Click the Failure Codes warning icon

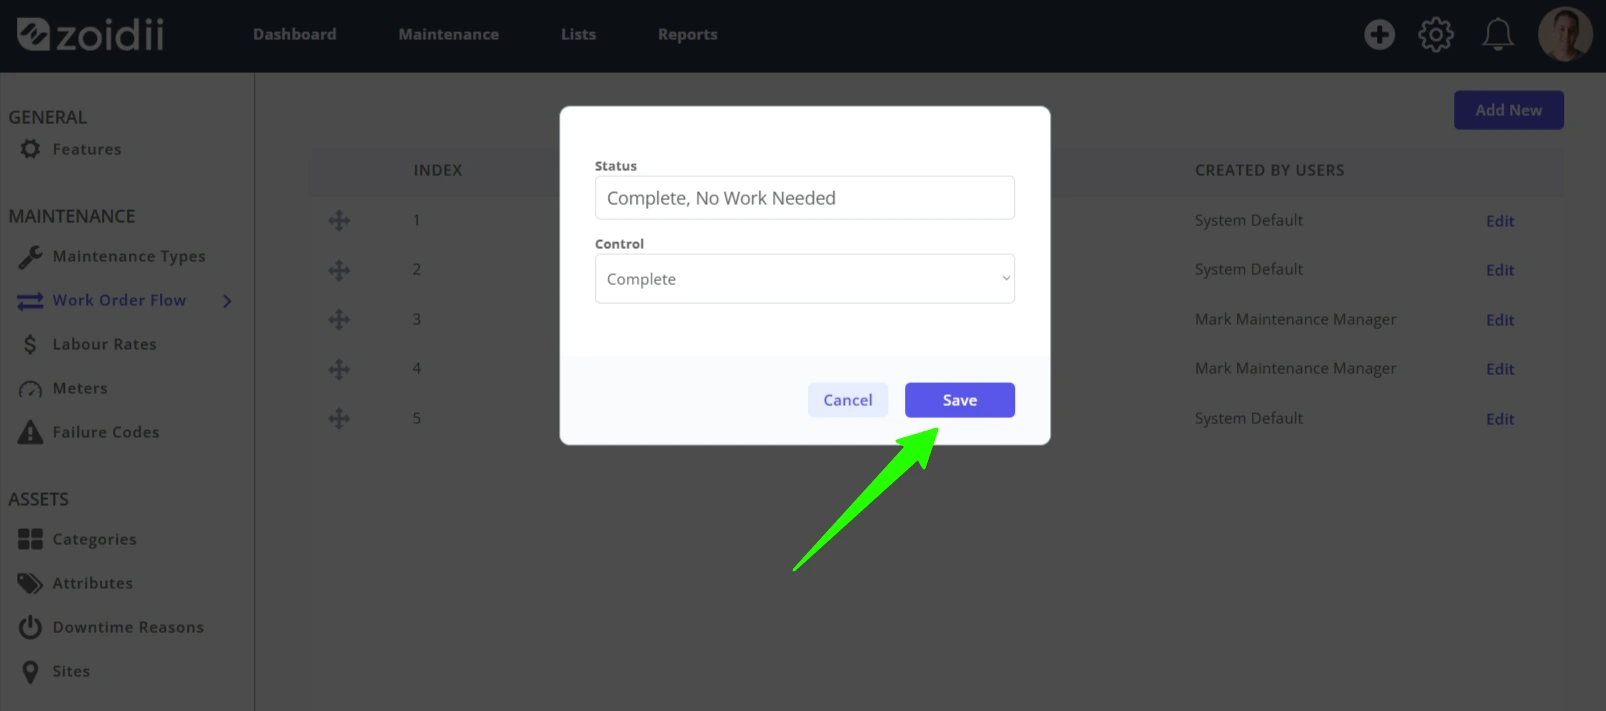pyautogui.click(x=30, y=432)
